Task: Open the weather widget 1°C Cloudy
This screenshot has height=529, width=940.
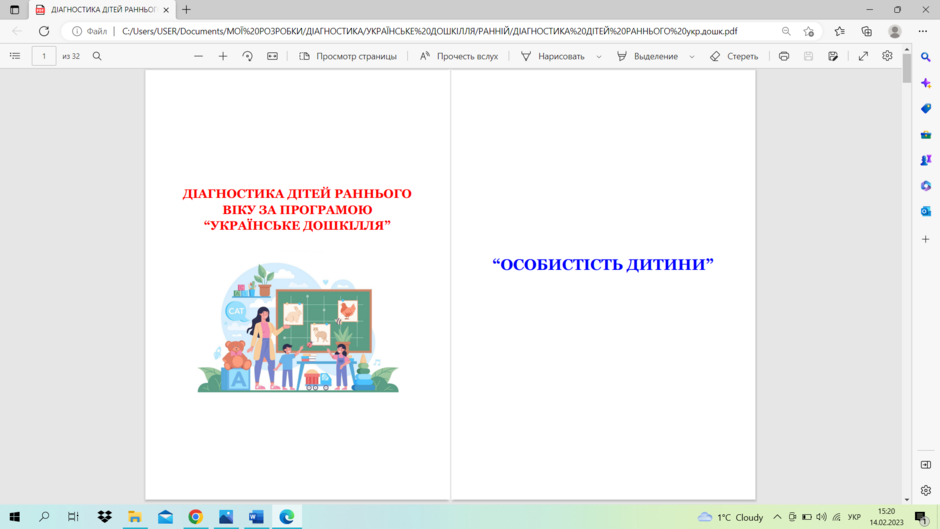Action: click(x=731, y=517)
